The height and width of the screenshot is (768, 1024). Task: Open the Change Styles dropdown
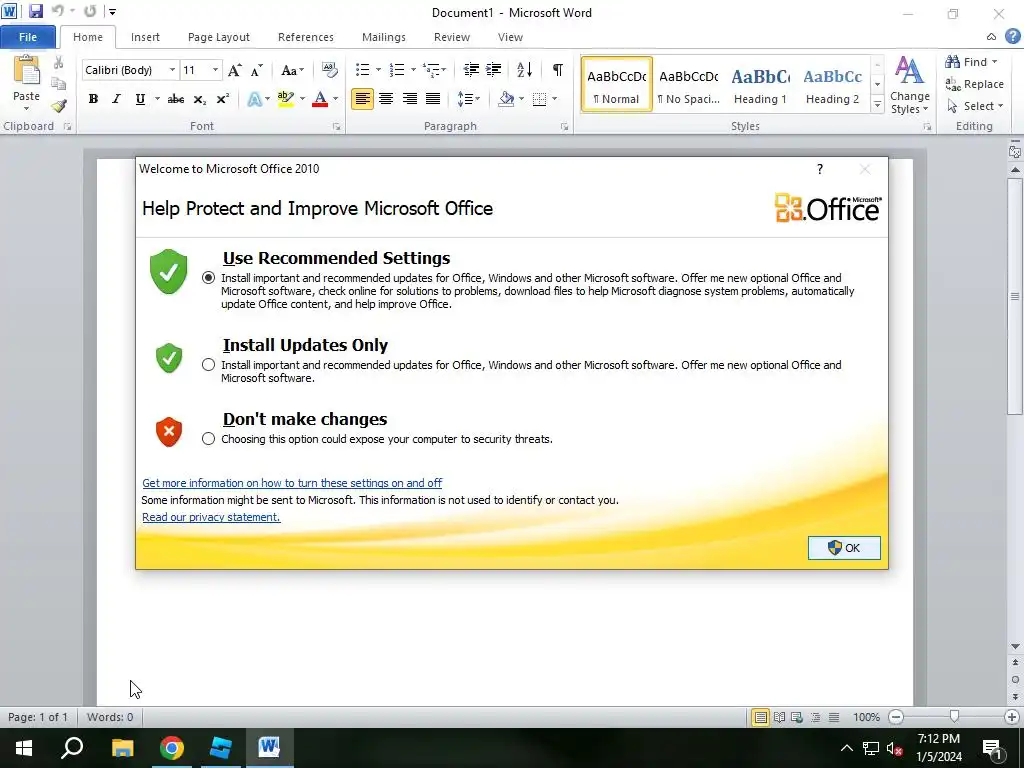pos(910,85)
